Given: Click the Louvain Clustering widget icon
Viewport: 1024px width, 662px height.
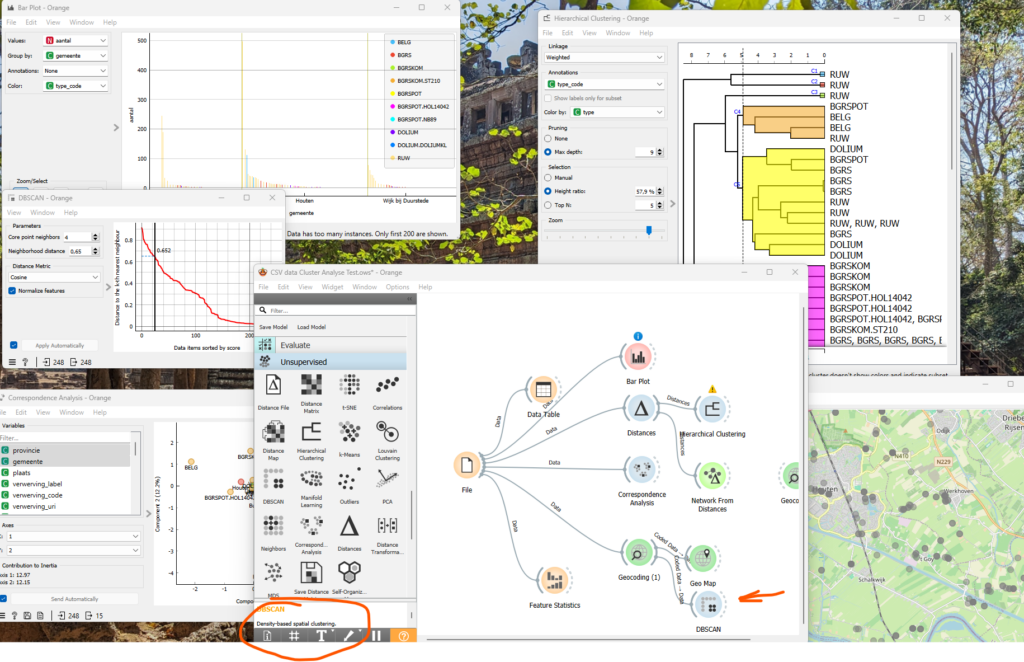Looking at the screenshot, I should [387, 432].
